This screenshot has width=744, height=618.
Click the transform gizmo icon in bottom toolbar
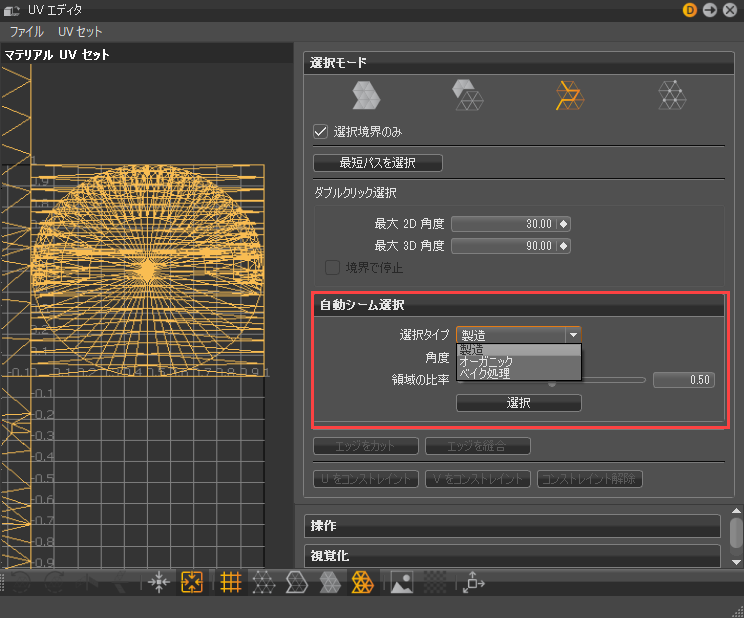472,582
